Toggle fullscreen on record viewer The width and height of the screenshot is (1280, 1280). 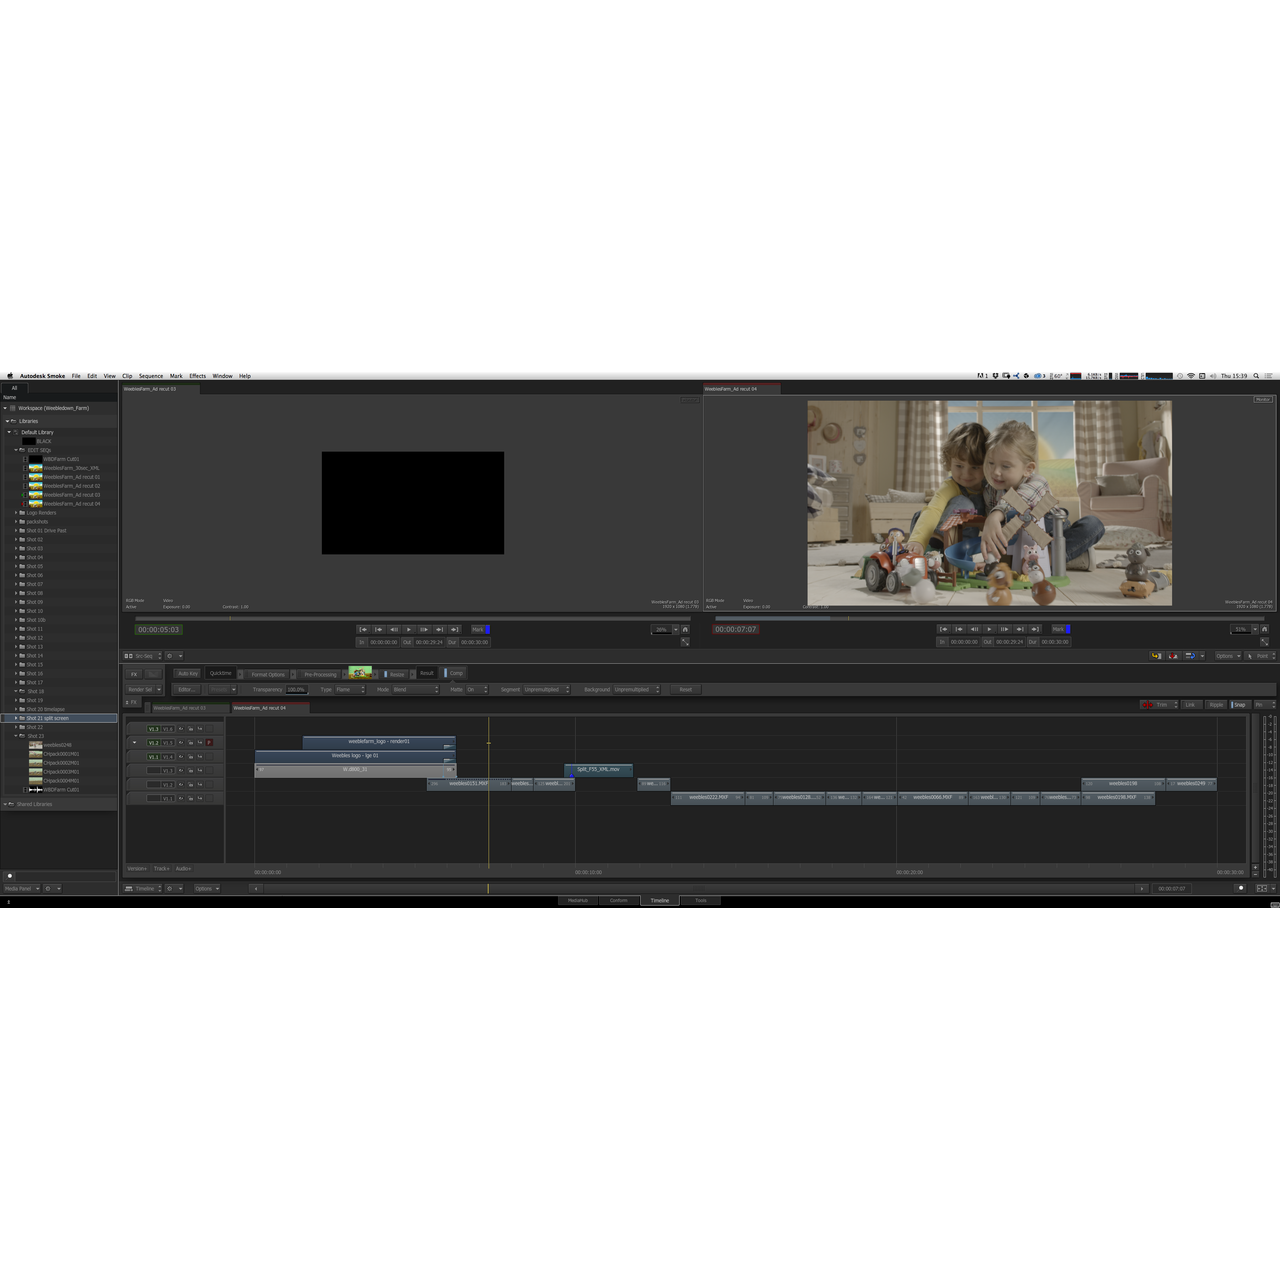[1265, 642]
